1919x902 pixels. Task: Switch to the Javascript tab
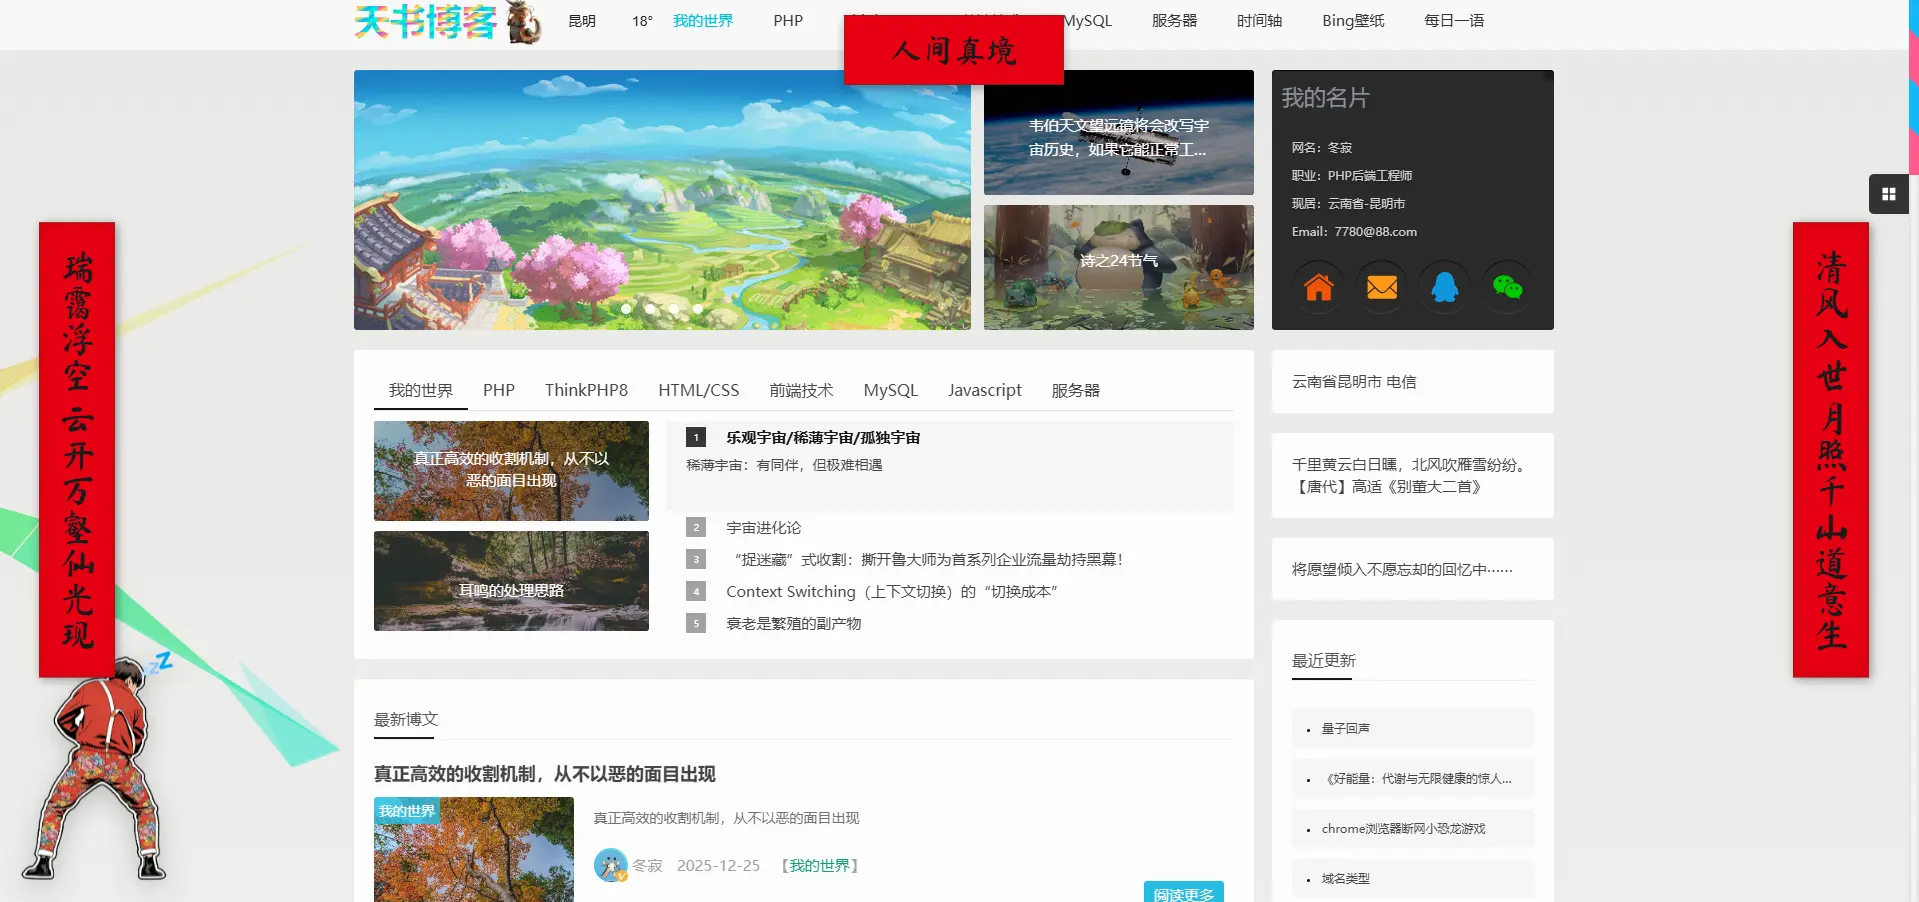click(985, 390)
